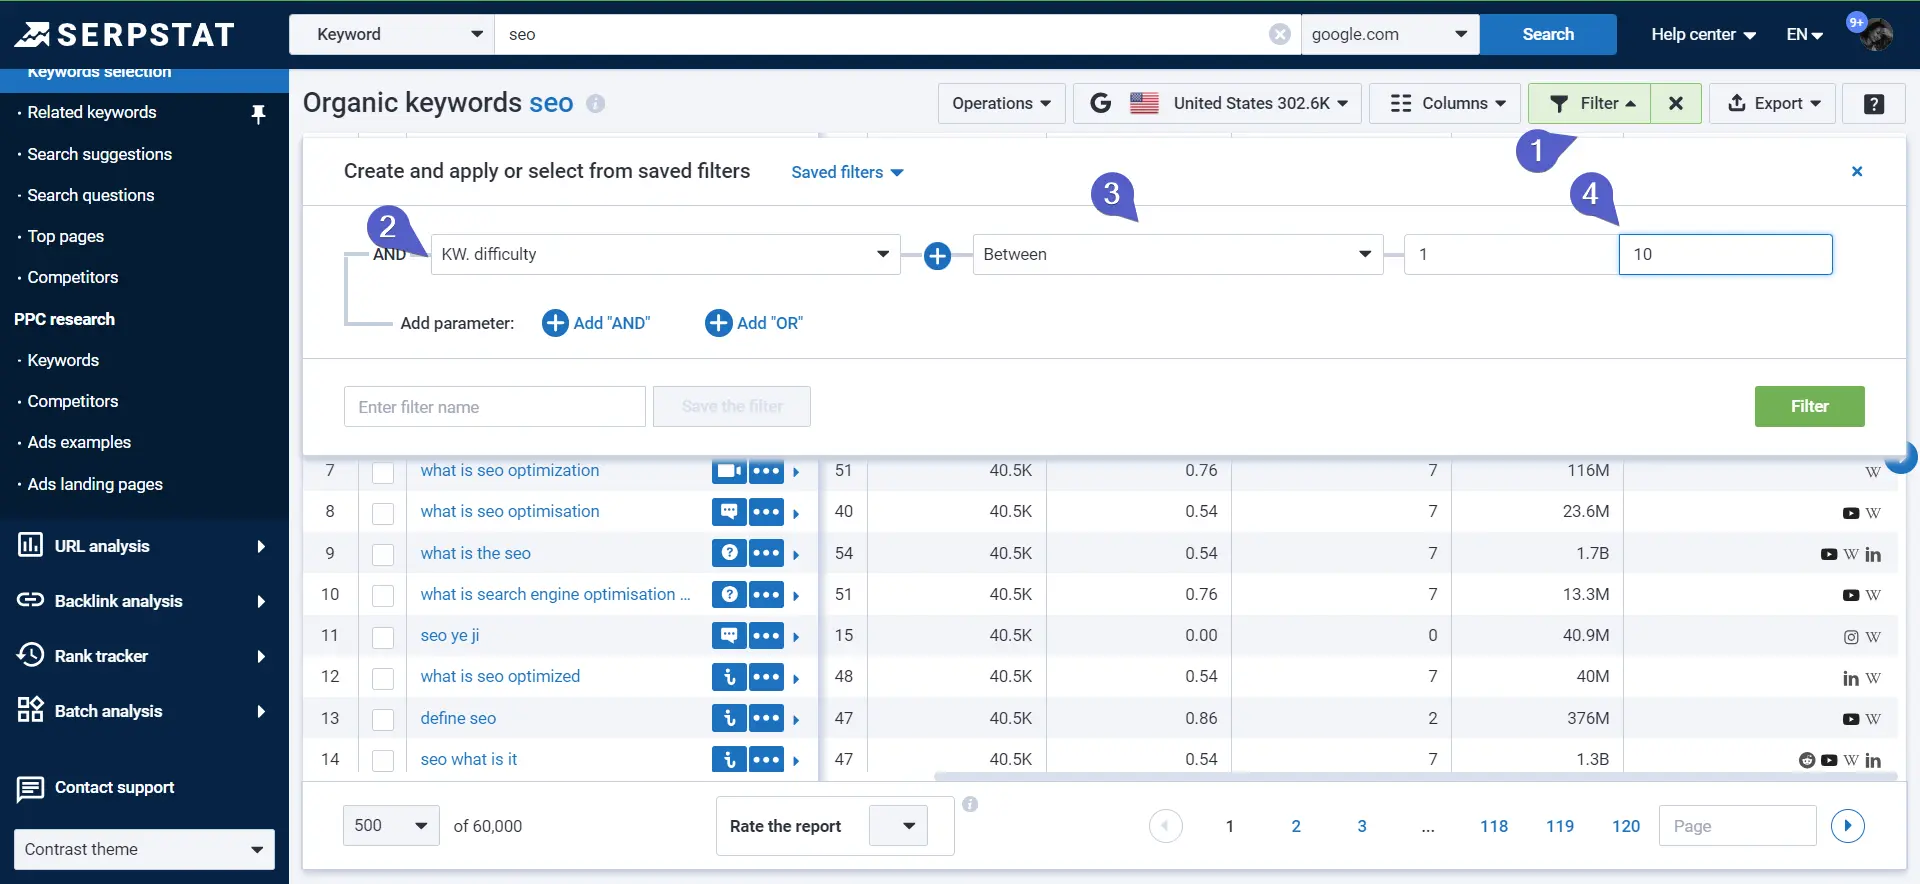Click YouTube icon in what is the seo row
This screenshot has width=1920, height=884.
(1829, 554)
